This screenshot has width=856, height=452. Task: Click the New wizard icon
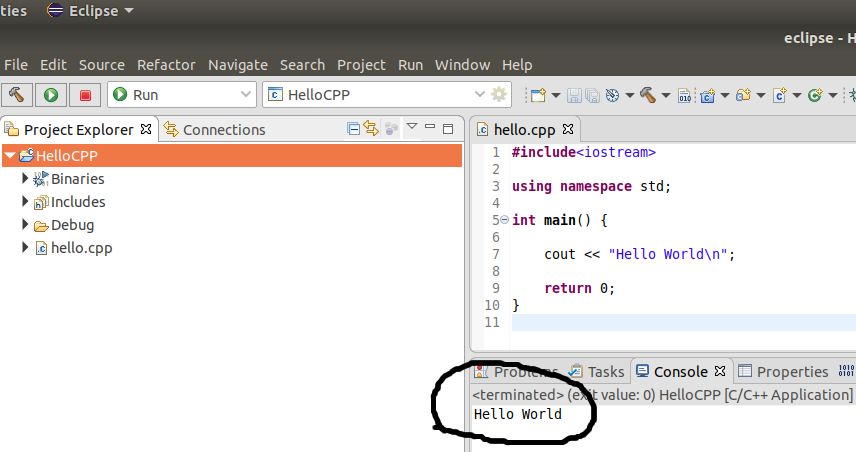click(538, 96)
